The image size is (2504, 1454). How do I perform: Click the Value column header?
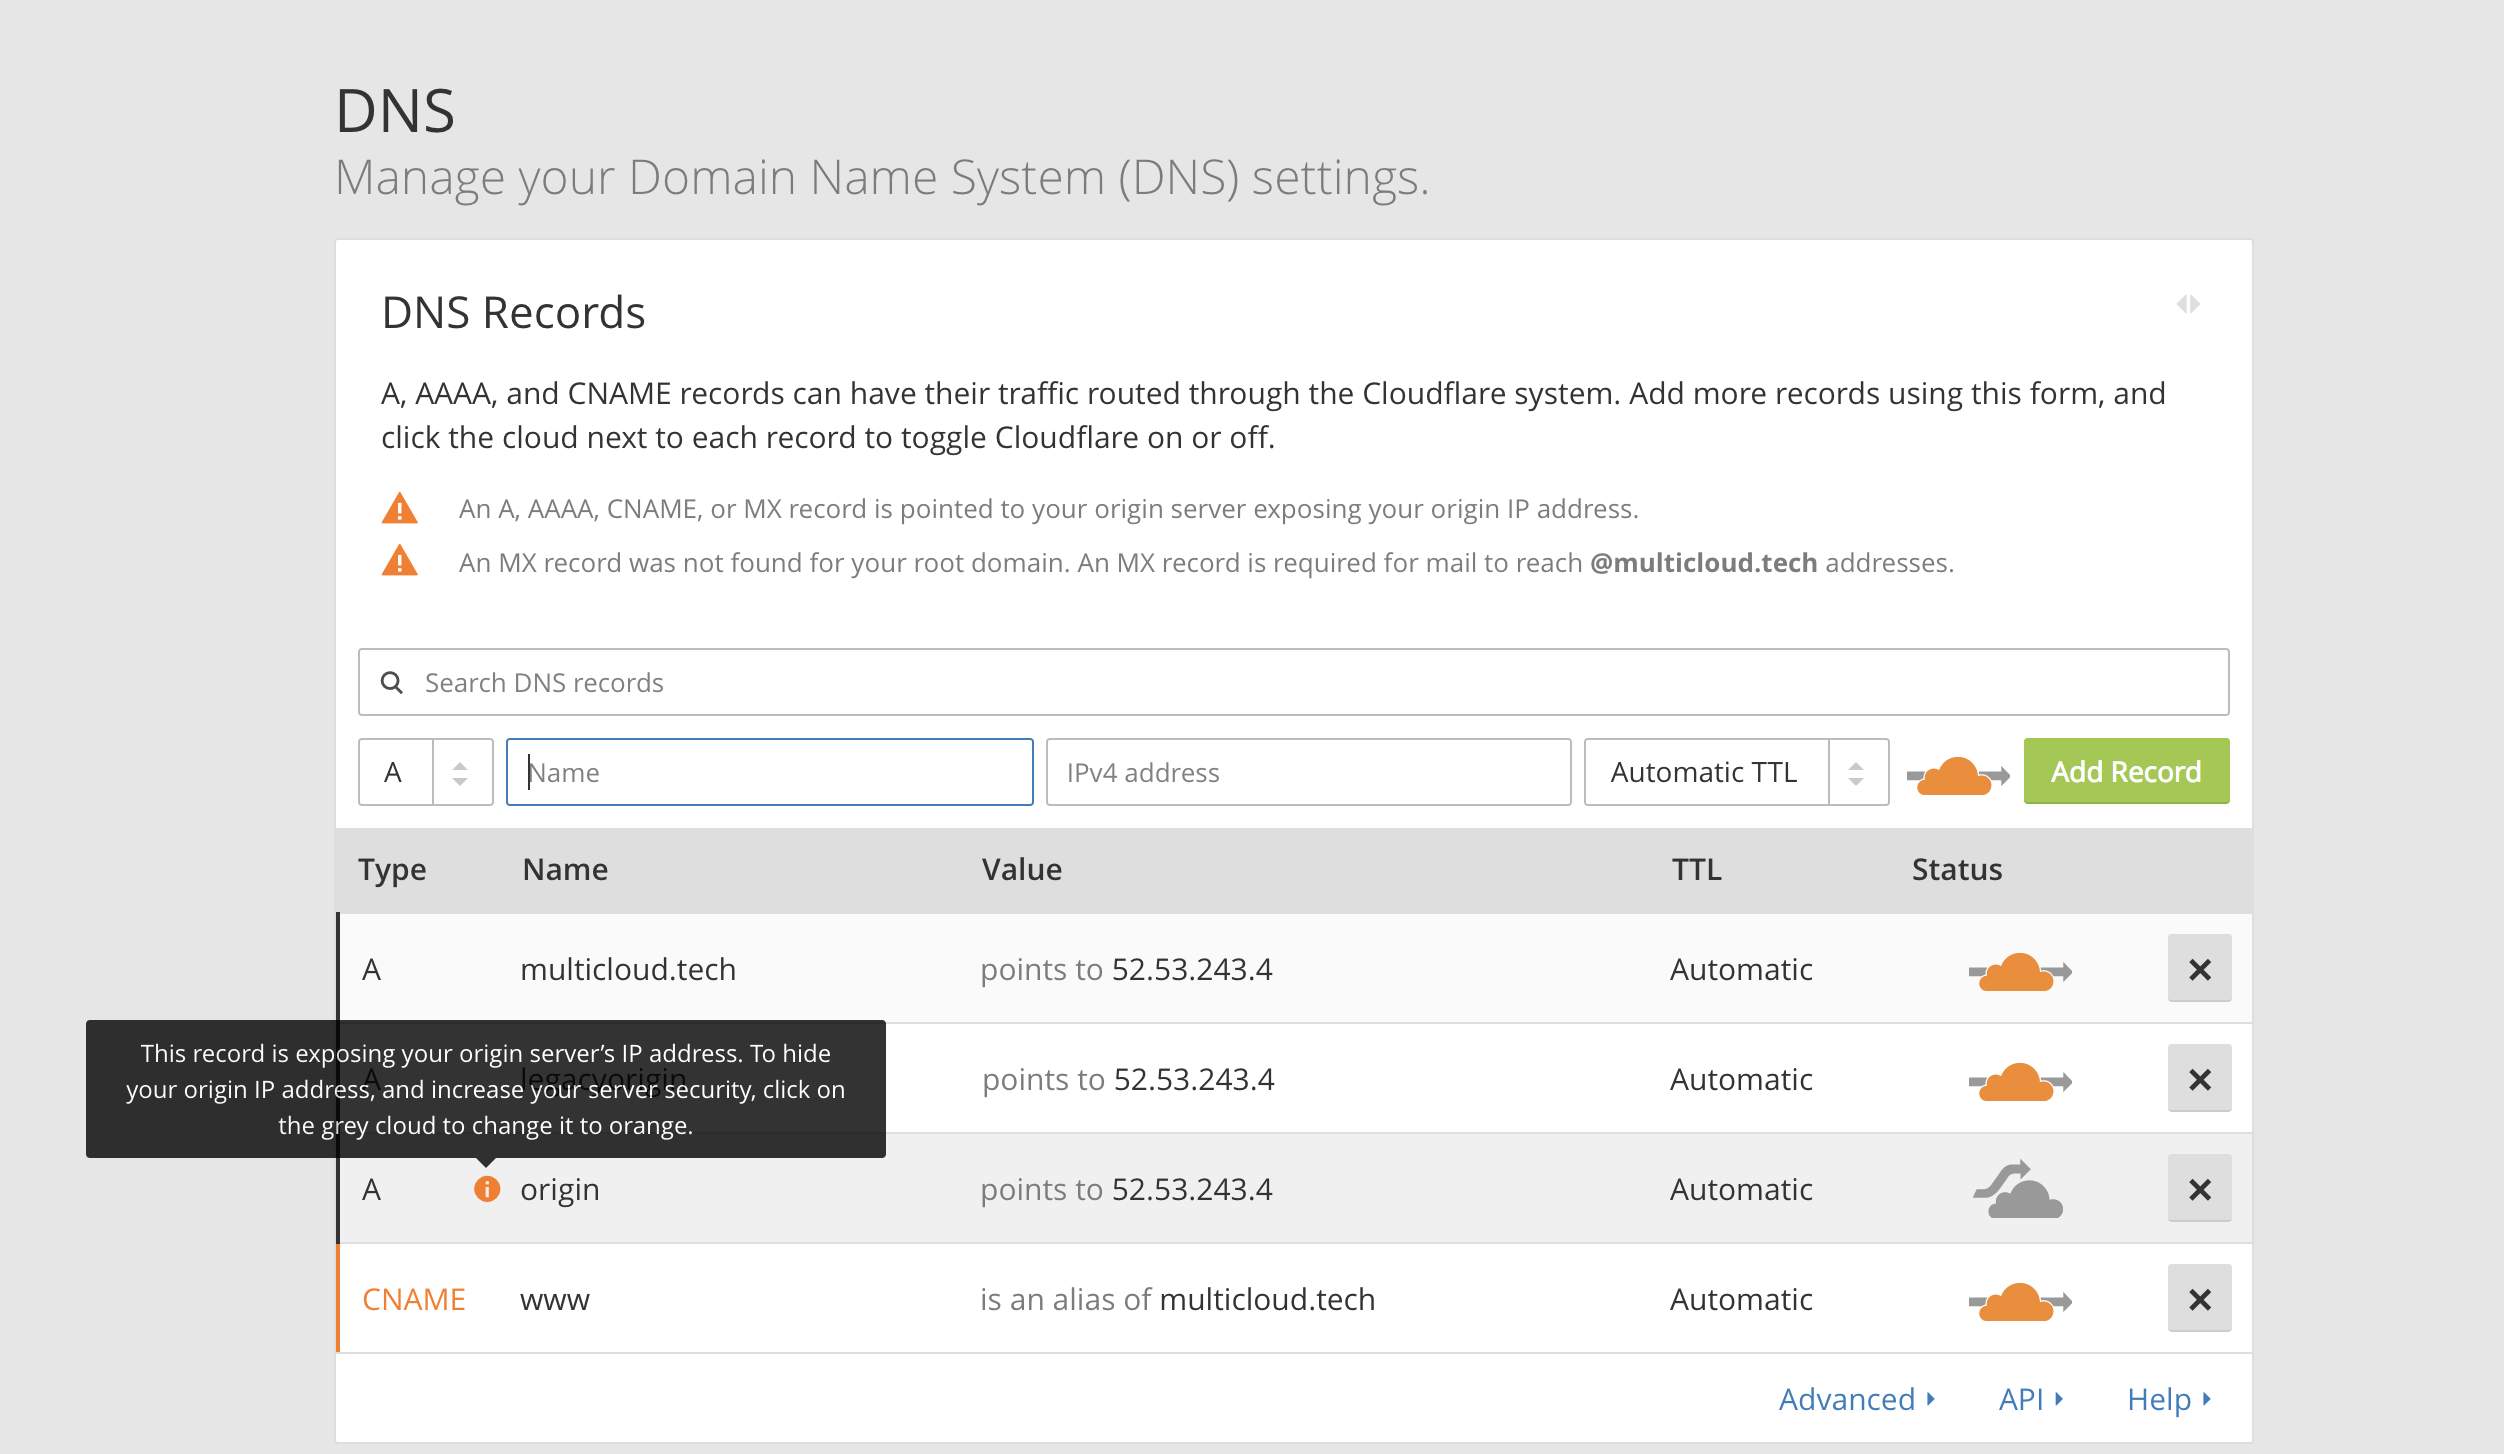click(1021, 869)
